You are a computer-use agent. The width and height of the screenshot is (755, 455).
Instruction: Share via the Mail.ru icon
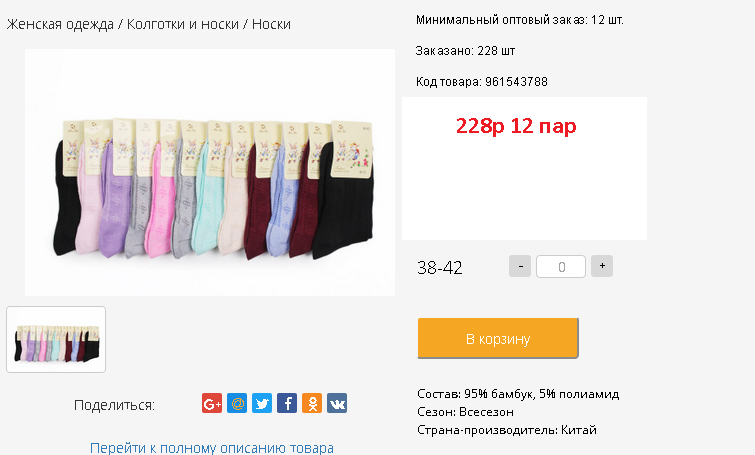237,403
